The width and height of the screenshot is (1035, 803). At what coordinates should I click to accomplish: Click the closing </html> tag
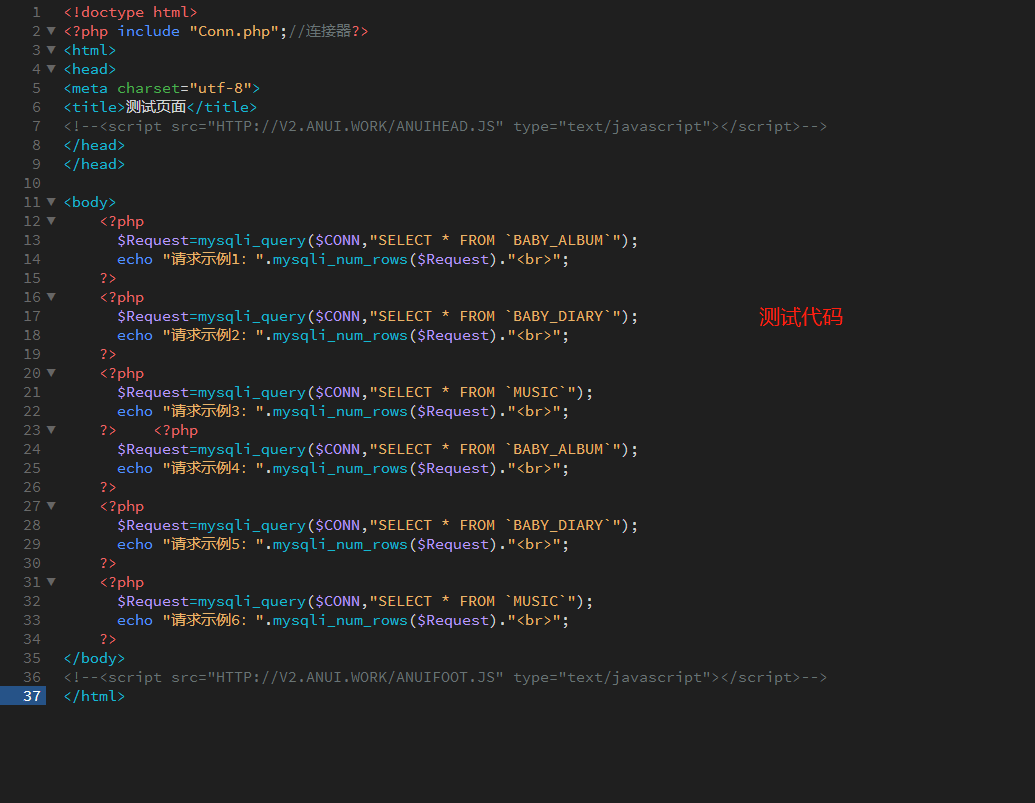click(x=94, y=697)
